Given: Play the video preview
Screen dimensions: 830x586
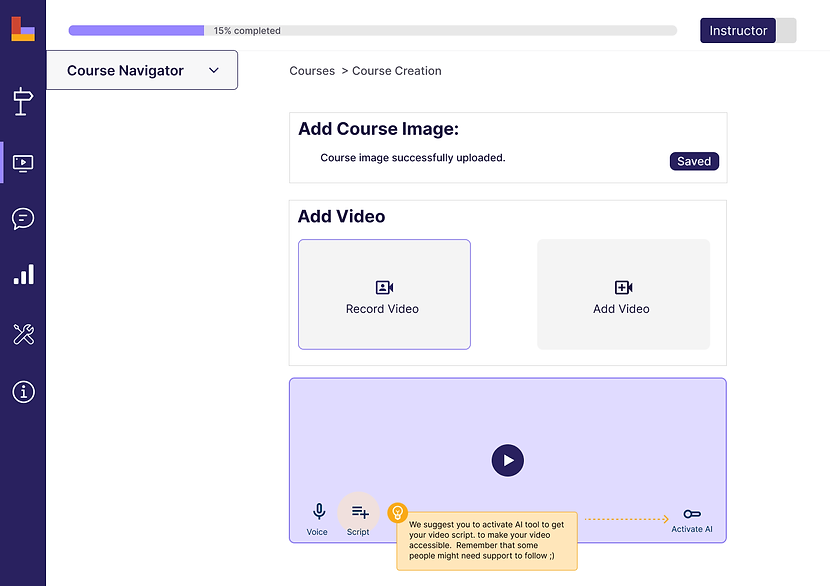Looking at the screenshot, I should [508, 460].
